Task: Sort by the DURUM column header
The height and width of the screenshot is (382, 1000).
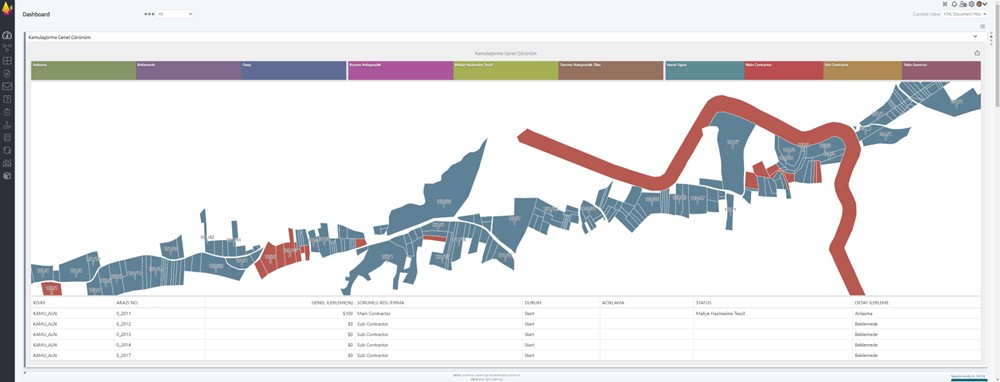Action: click(x=561, y=303)
